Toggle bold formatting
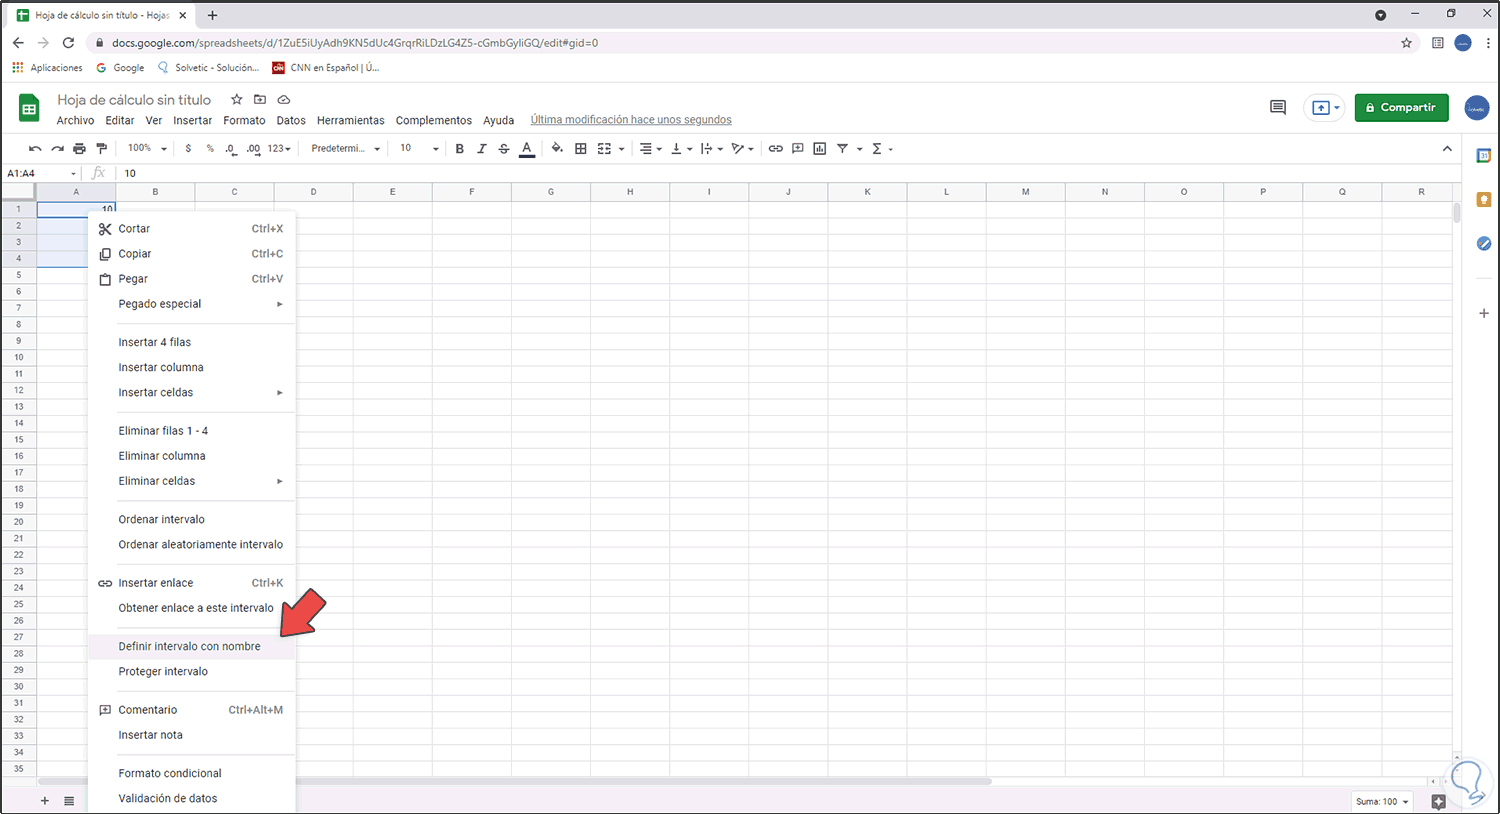 (459, 148)
